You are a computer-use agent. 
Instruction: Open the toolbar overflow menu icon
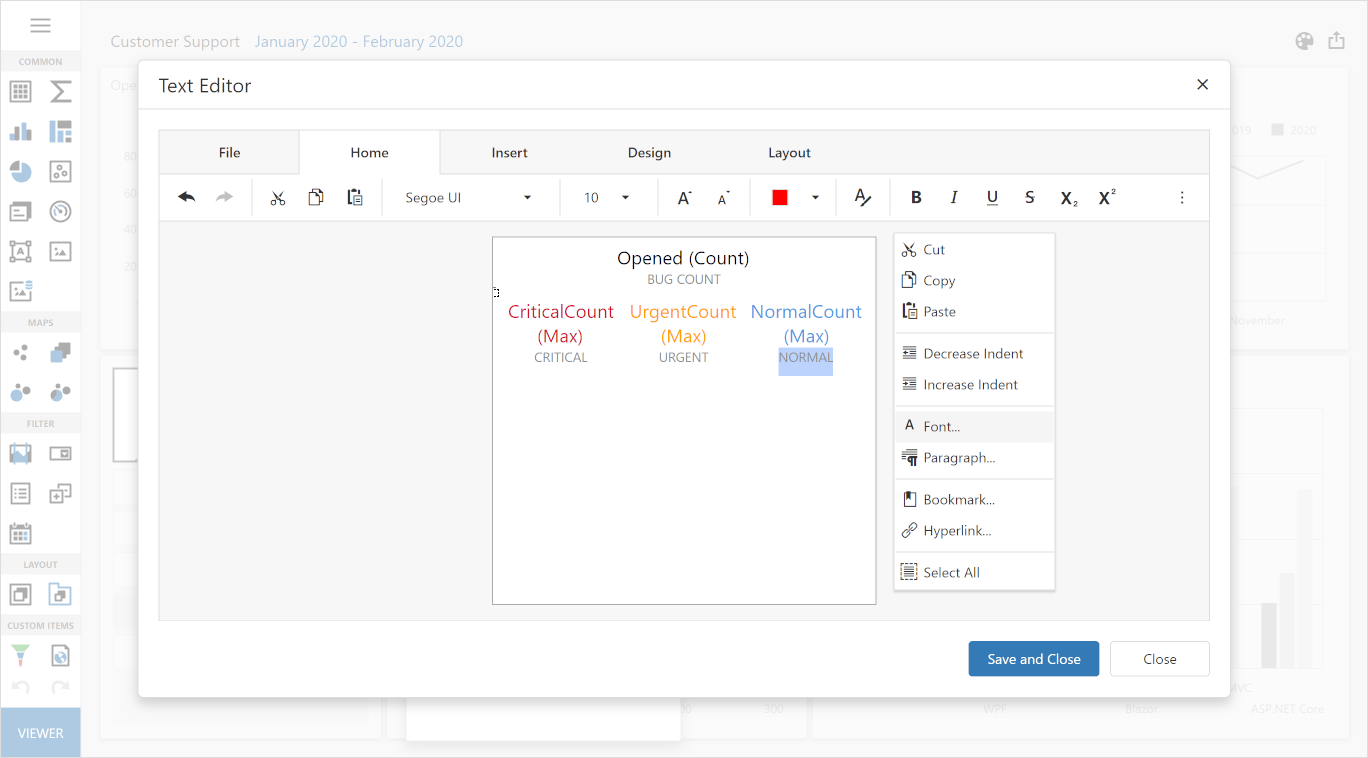click(1182, 197)
